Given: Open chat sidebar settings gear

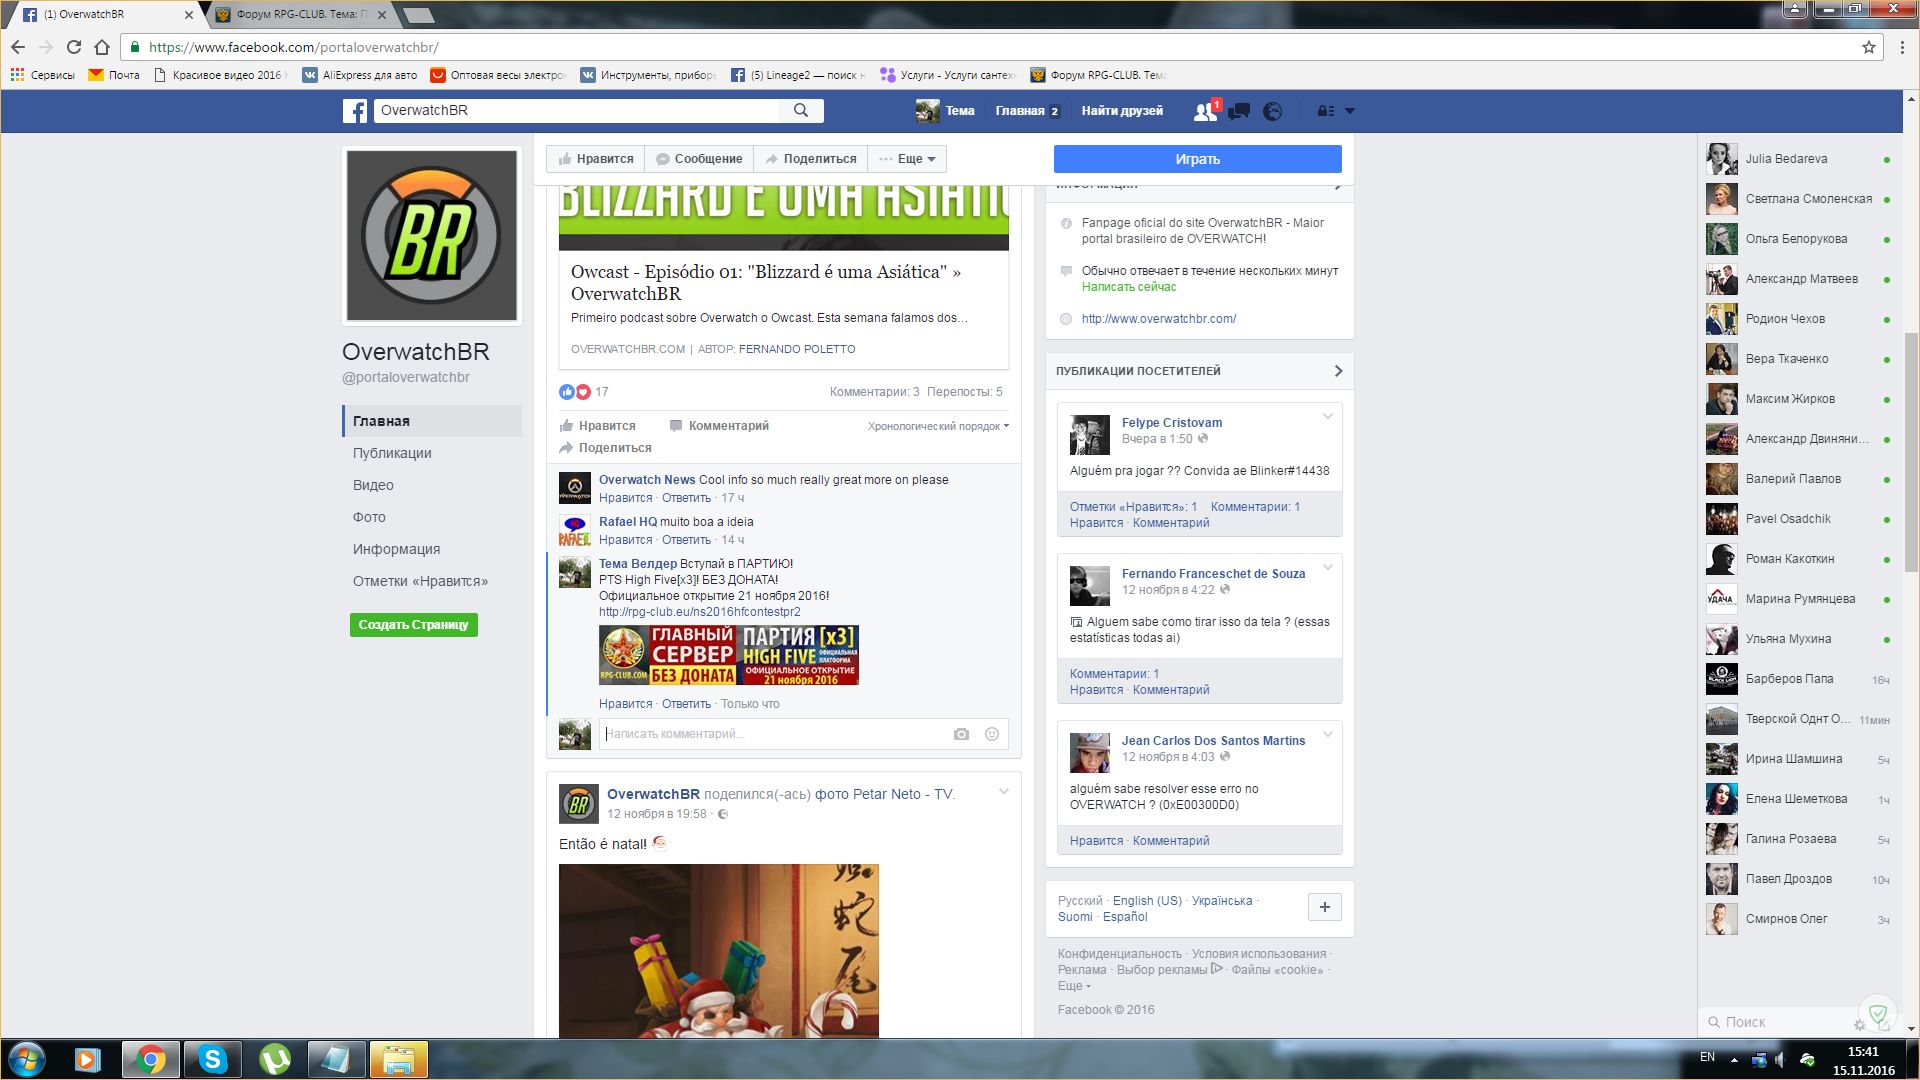Looking at the screenshot, I should point(1859,1024).
